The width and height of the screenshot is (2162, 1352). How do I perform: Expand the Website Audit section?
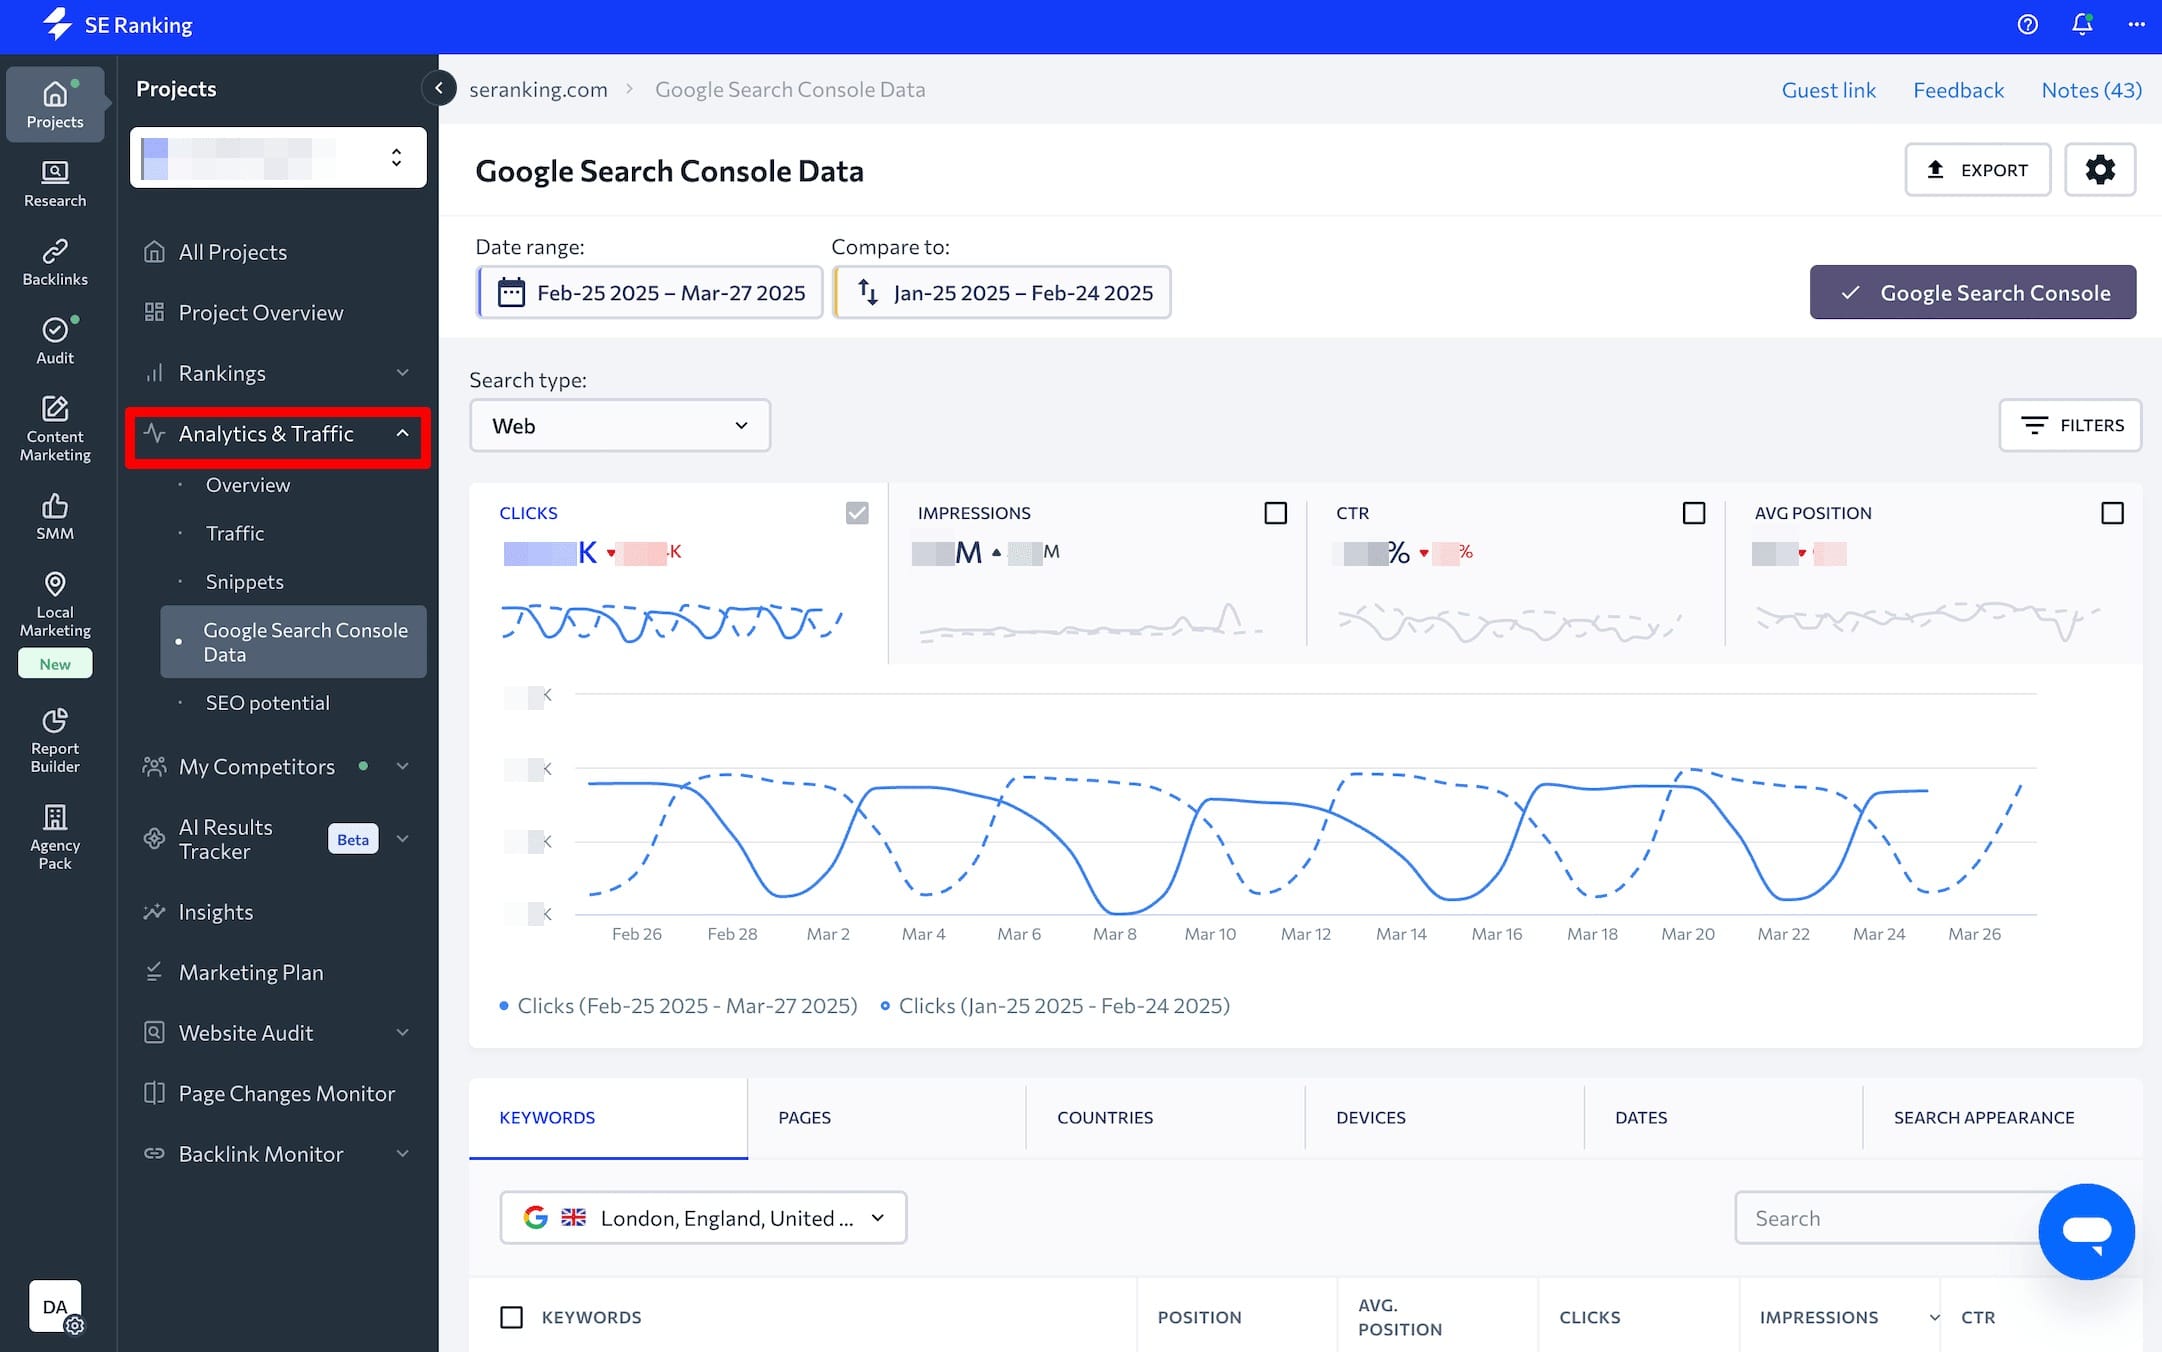[x=403, y=1032]
